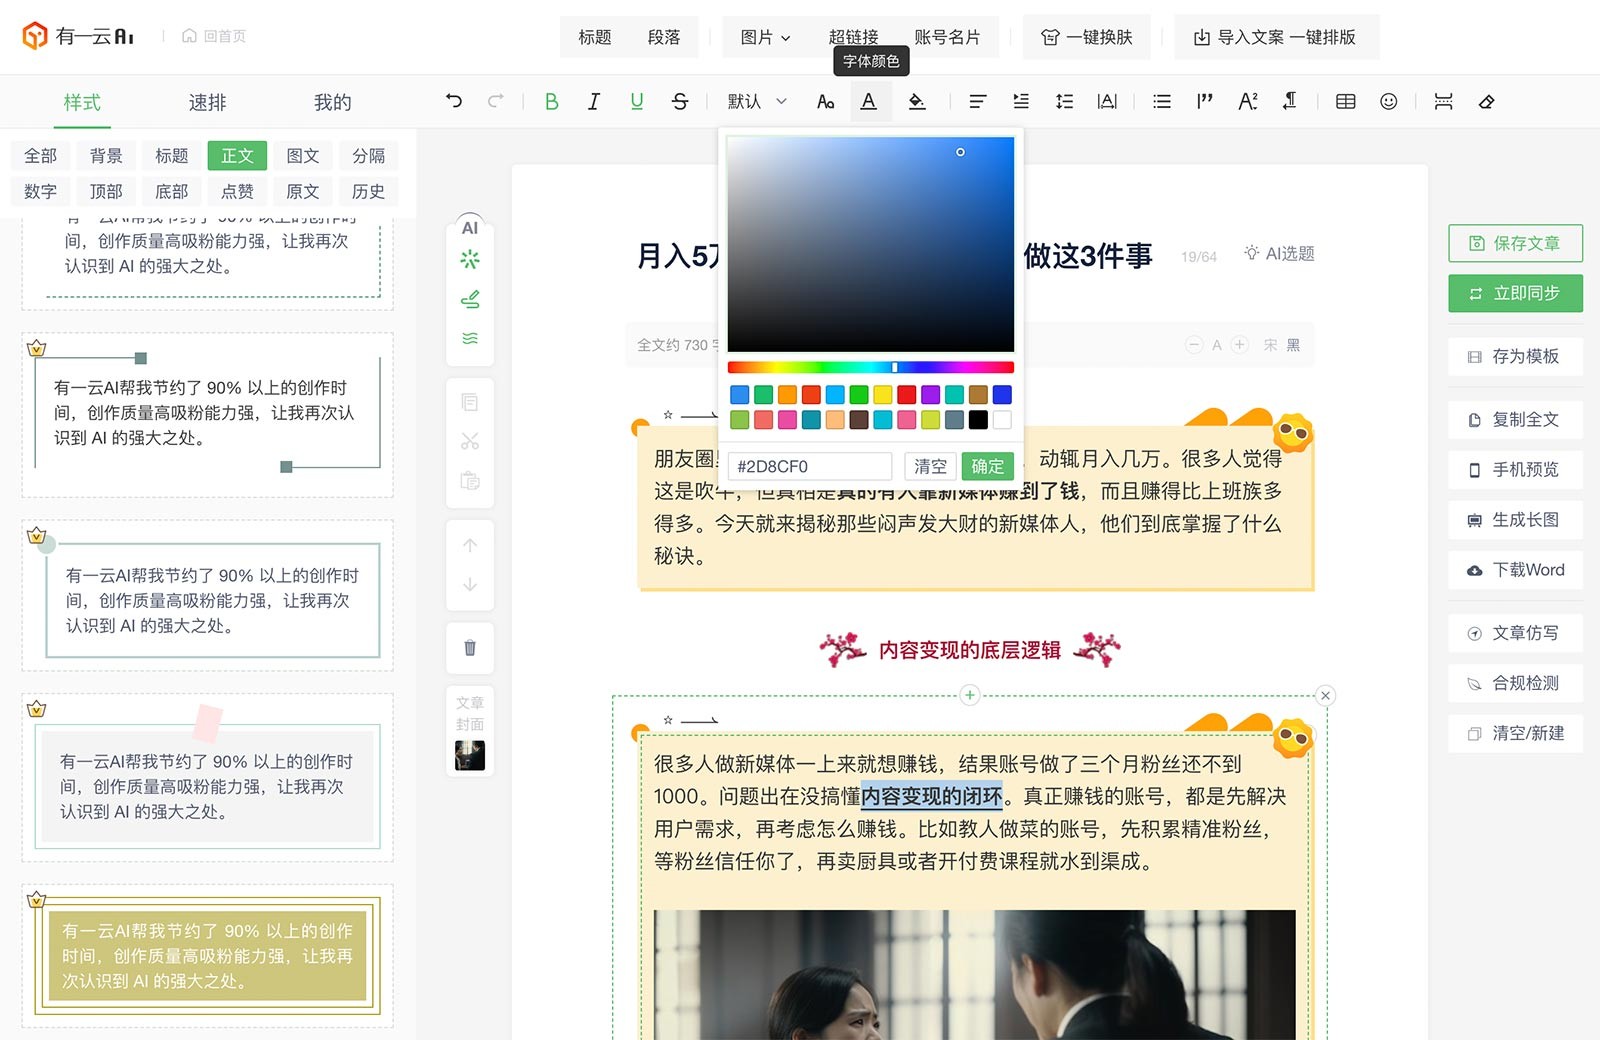Toggle bold formatting
The height and width of the screenshot is (1040, 1600).
(x=551, y=101)
